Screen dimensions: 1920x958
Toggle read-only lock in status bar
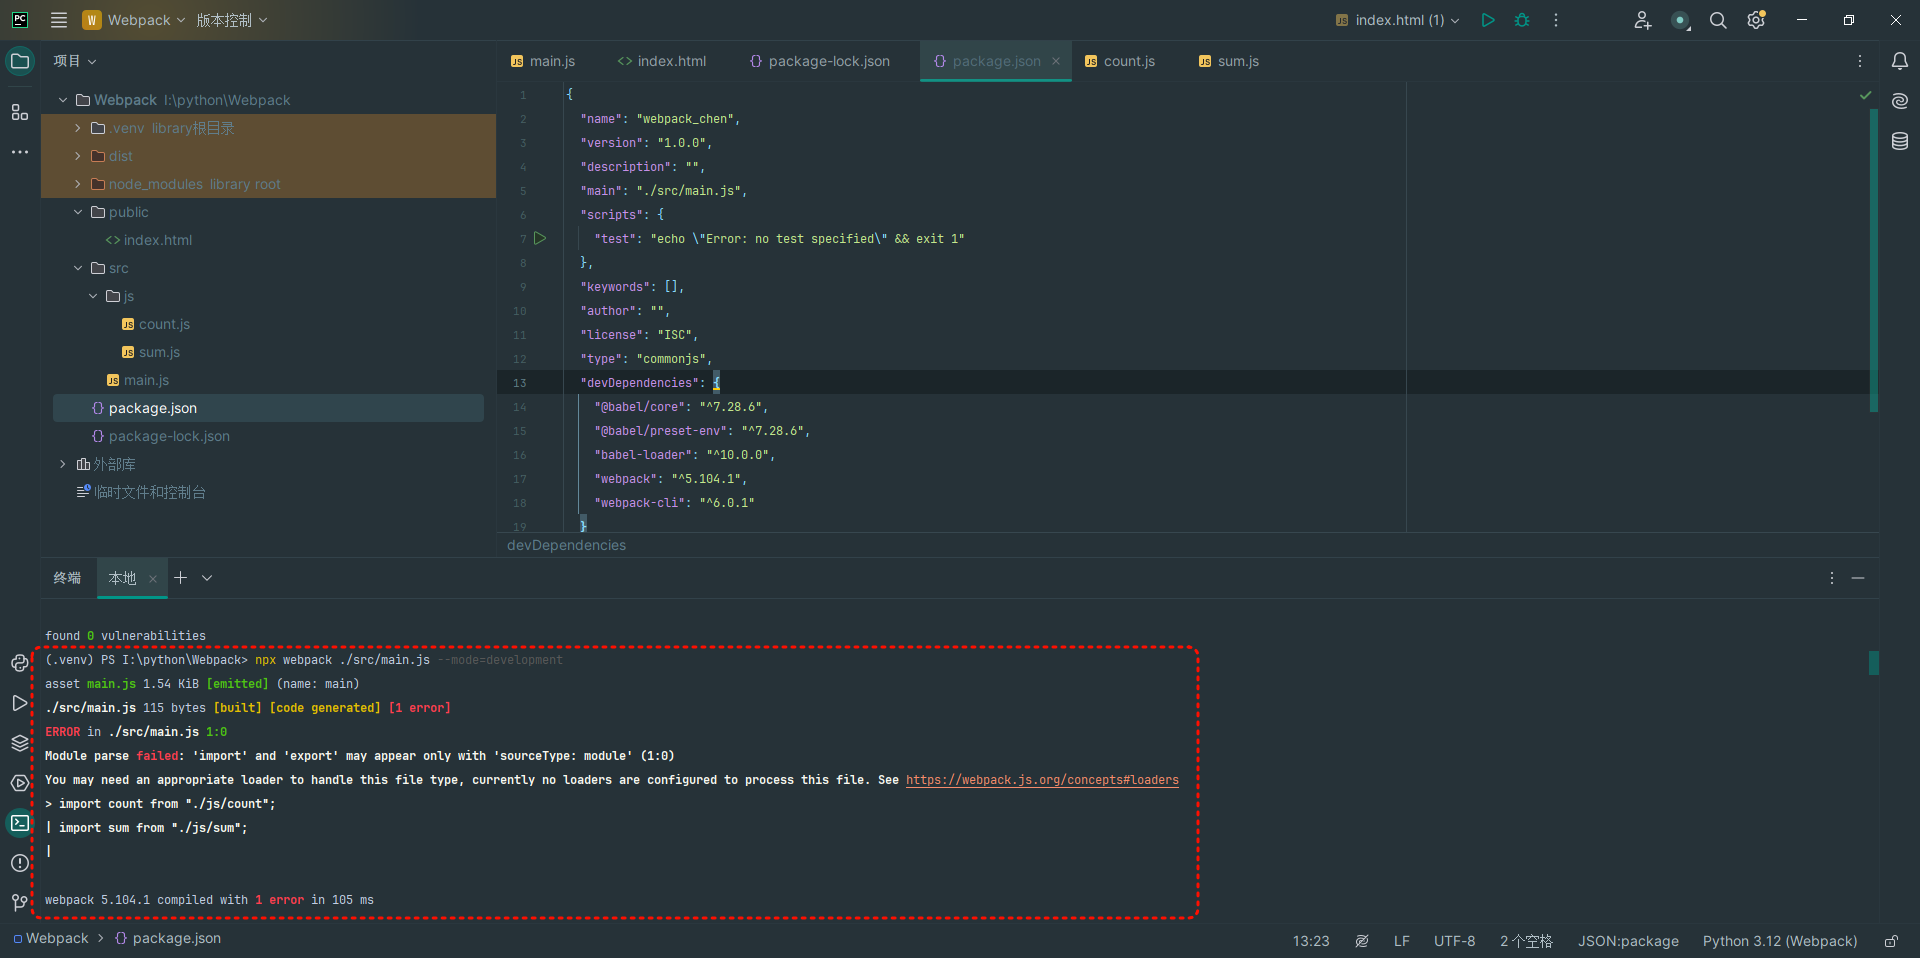tap(1891, 941)
